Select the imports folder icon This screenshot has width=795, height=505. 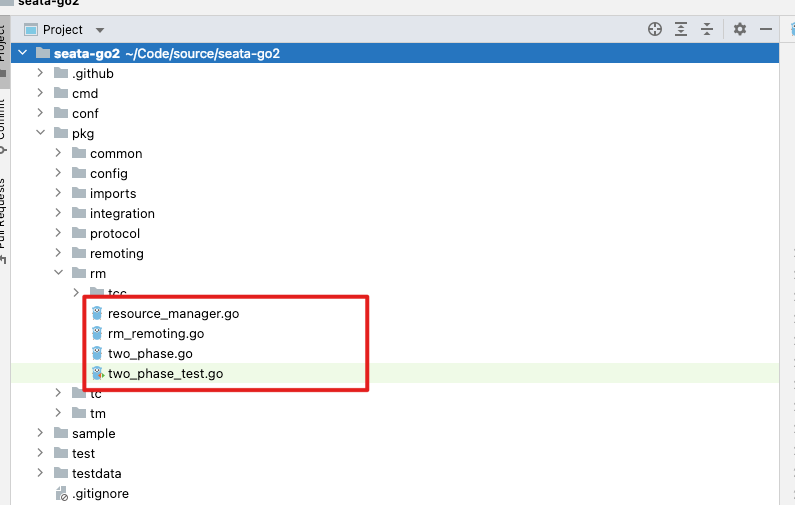click(79, 193)
